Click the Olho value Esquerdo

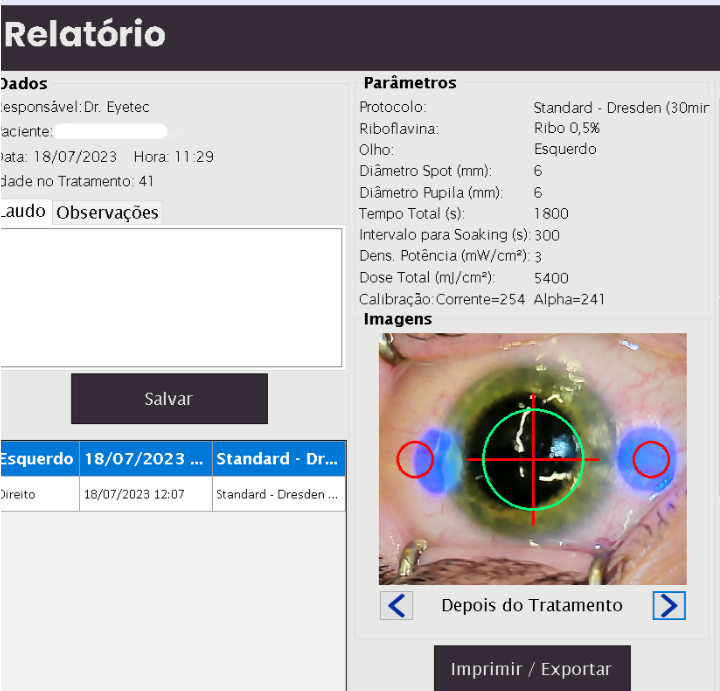tap(565, 149)
